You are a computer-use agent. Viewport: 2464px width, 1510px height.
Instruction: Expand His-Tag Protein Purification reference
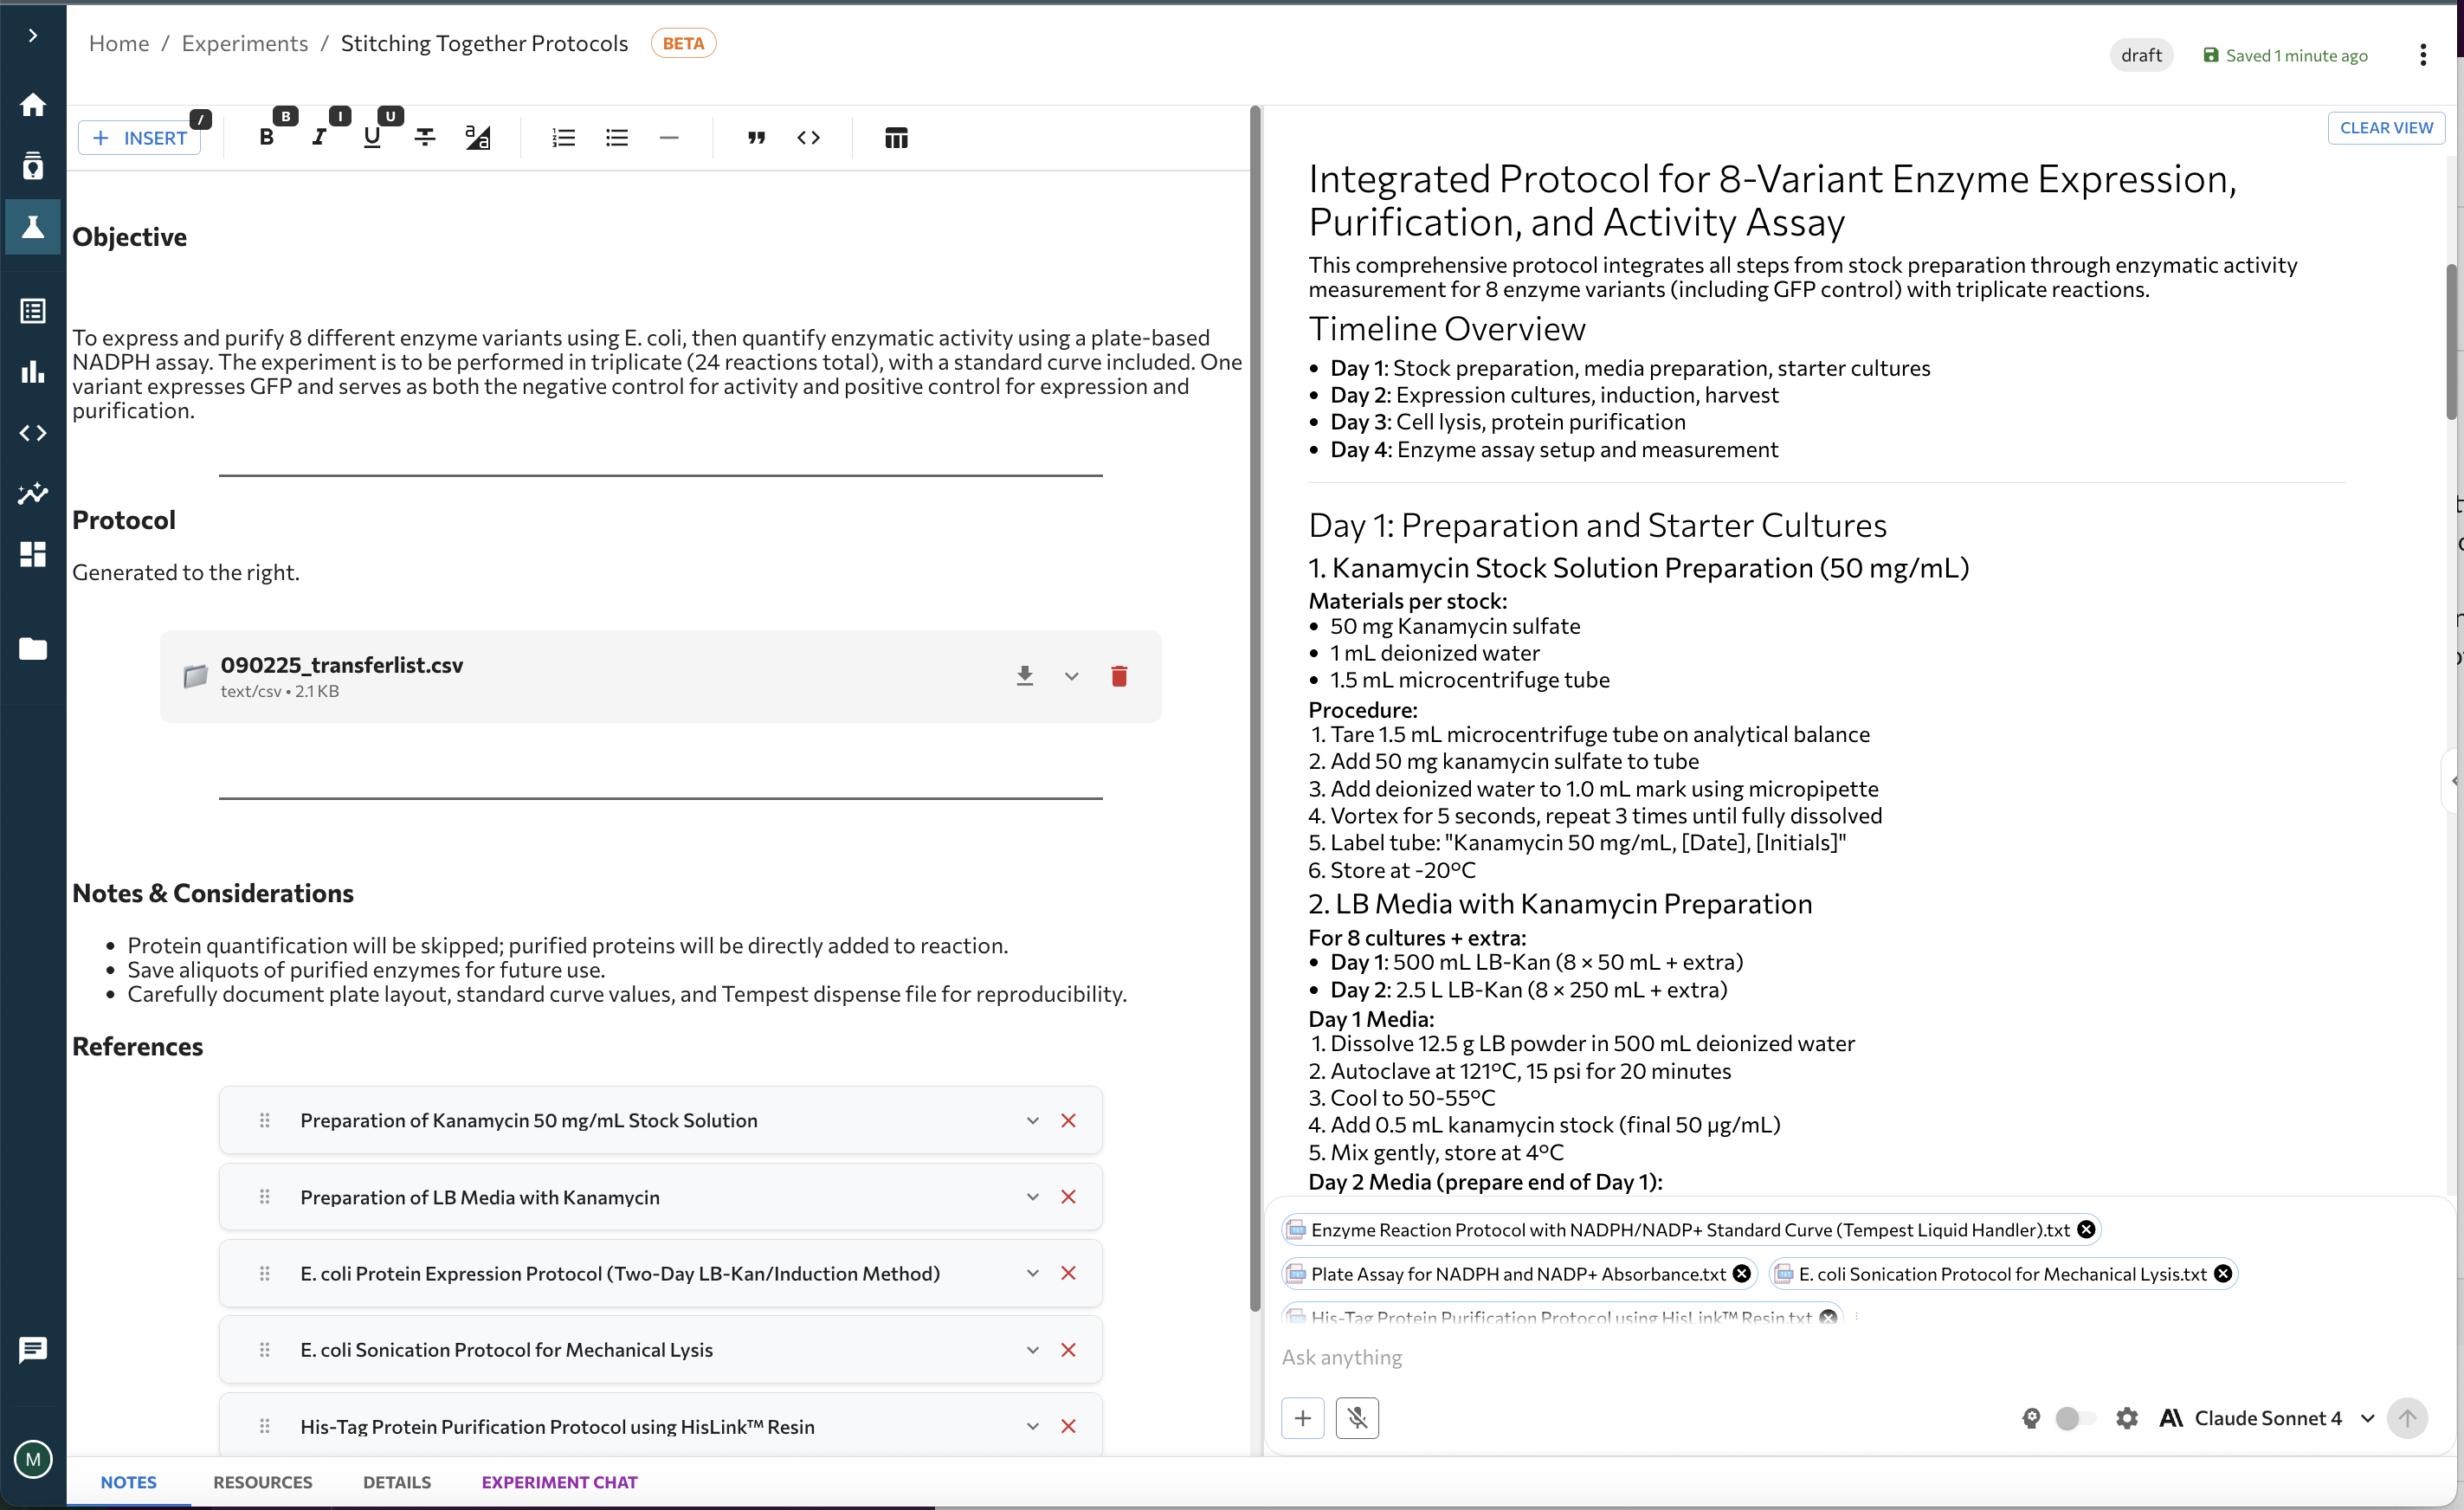coord(1033,1427)
